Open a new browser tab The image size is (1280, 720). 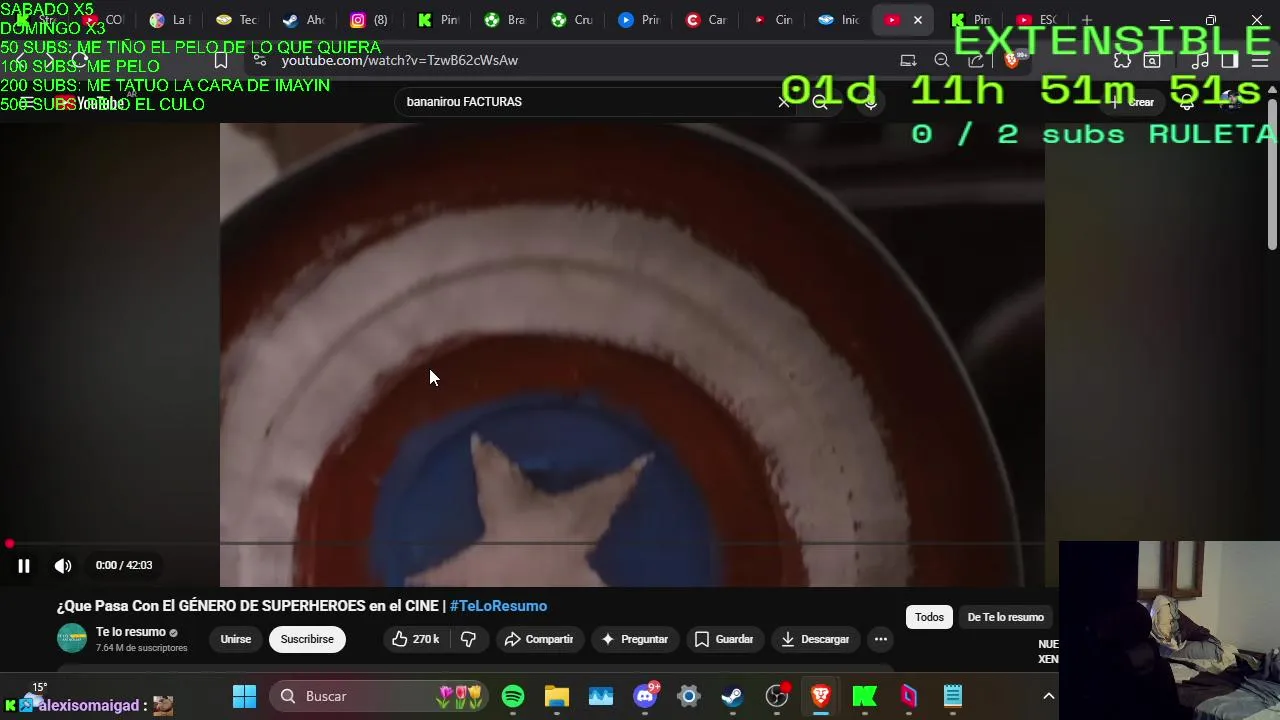[x=1087, y=20]
